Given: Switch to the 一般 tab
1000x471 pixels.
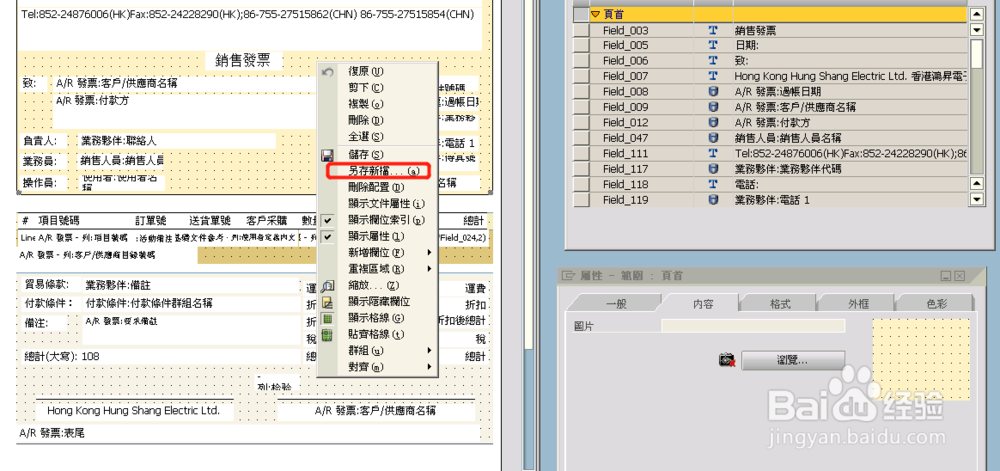Looking at the screenshot, I should coord(616,304).
